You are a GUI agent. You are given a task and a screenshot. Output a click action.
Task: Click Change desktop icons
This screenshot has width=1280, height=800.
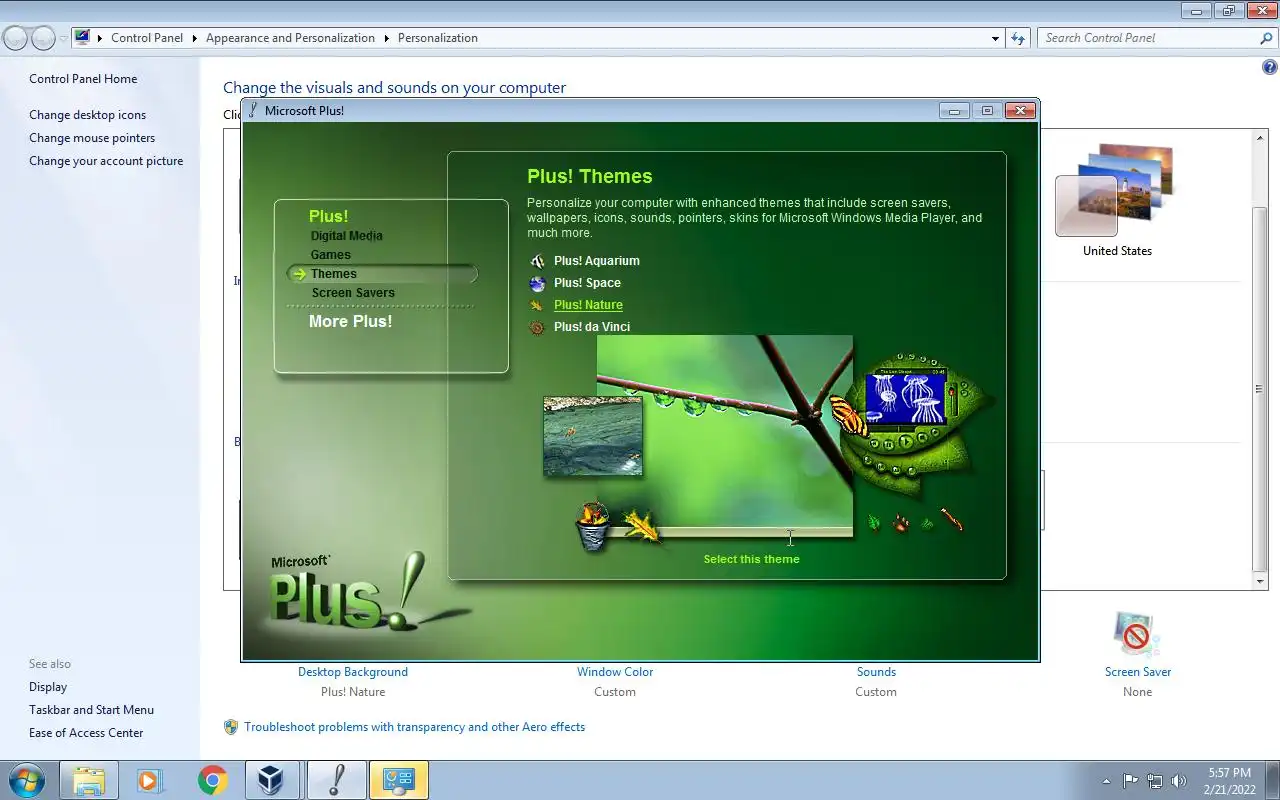(x=87, y=115)
